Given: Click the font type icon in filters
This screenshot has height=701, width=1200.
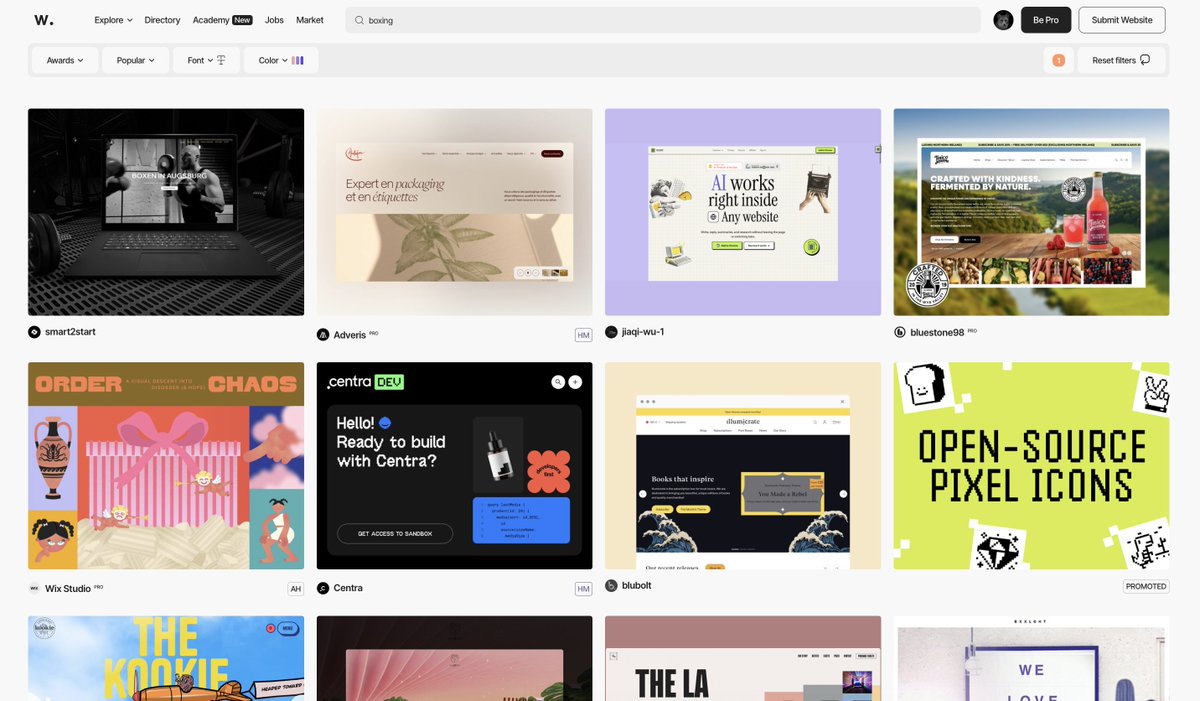Looking at the screenshot, I should pos(222,60).
